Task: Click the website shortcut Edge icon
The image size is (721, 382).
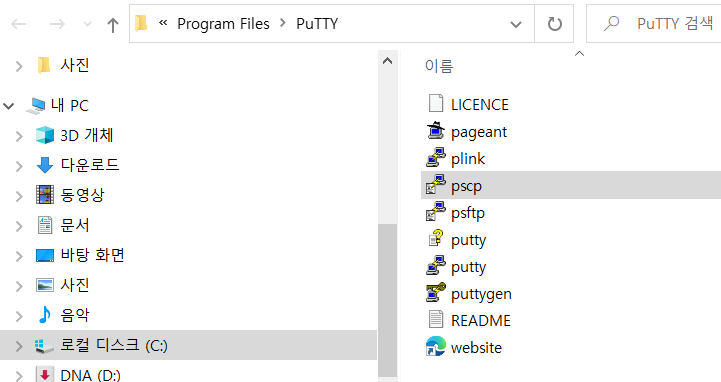Action: pyautogui.click(x=435, y=346)
